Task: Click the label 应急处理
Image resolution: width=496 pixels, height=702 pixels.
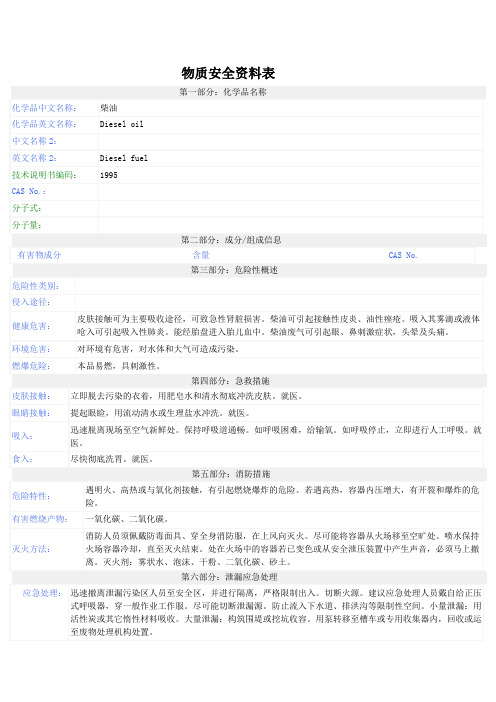Action: click(42, 594)
